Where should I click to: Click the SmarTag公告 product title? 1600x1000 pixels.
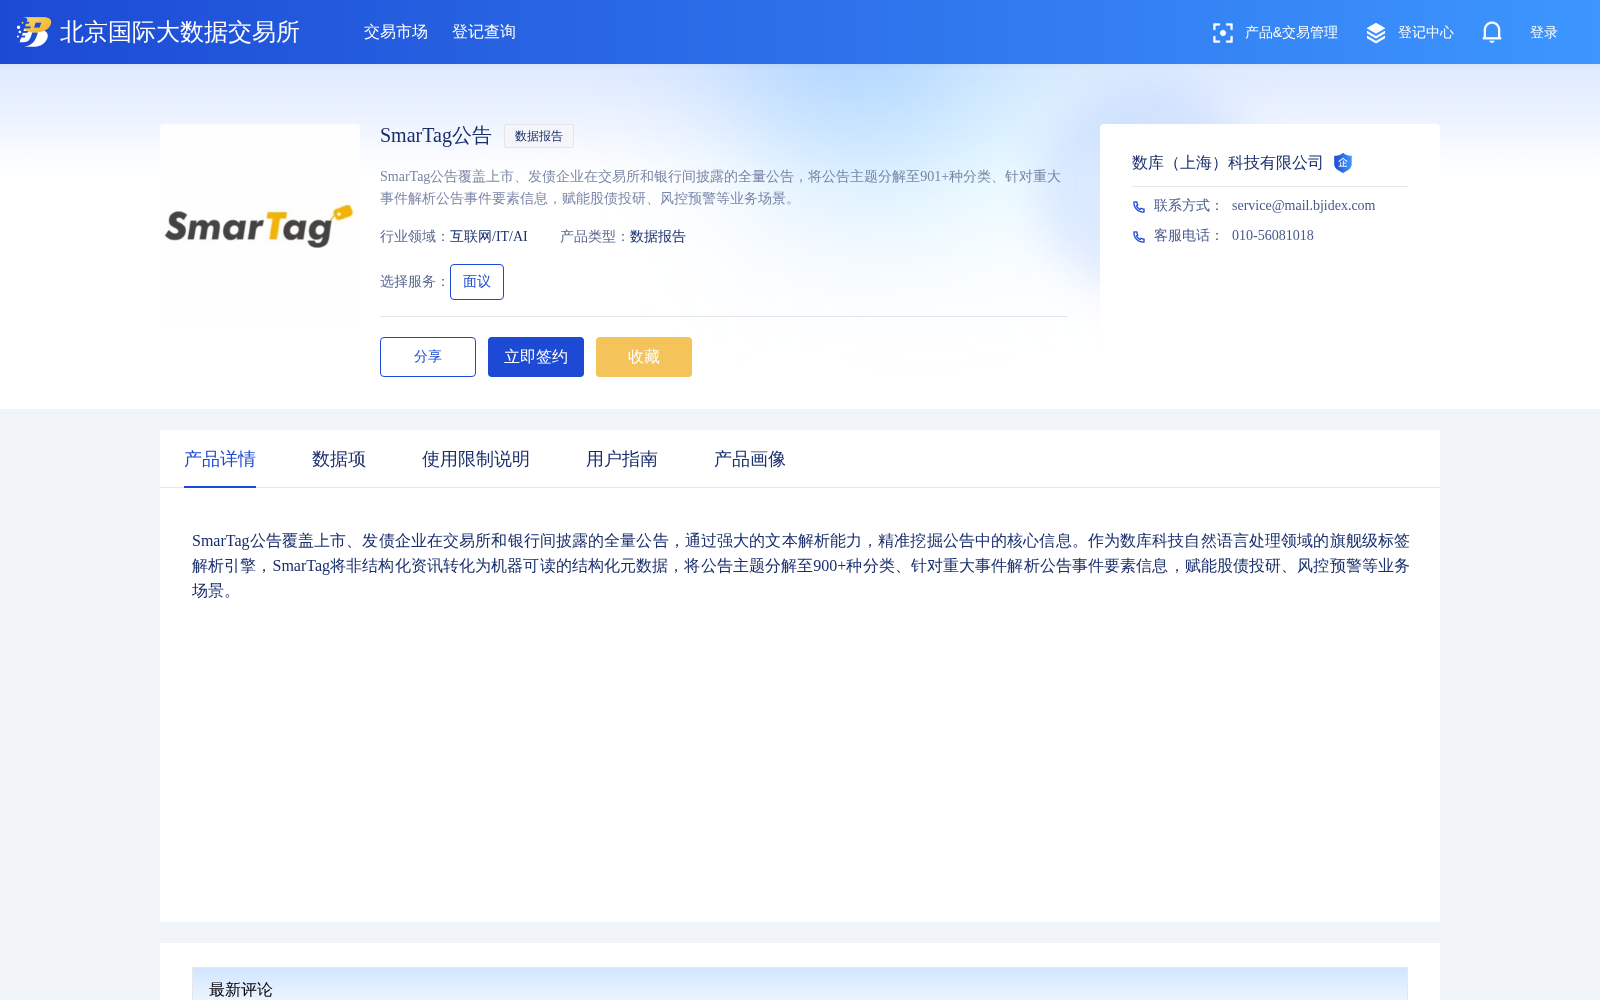(436, 136)
